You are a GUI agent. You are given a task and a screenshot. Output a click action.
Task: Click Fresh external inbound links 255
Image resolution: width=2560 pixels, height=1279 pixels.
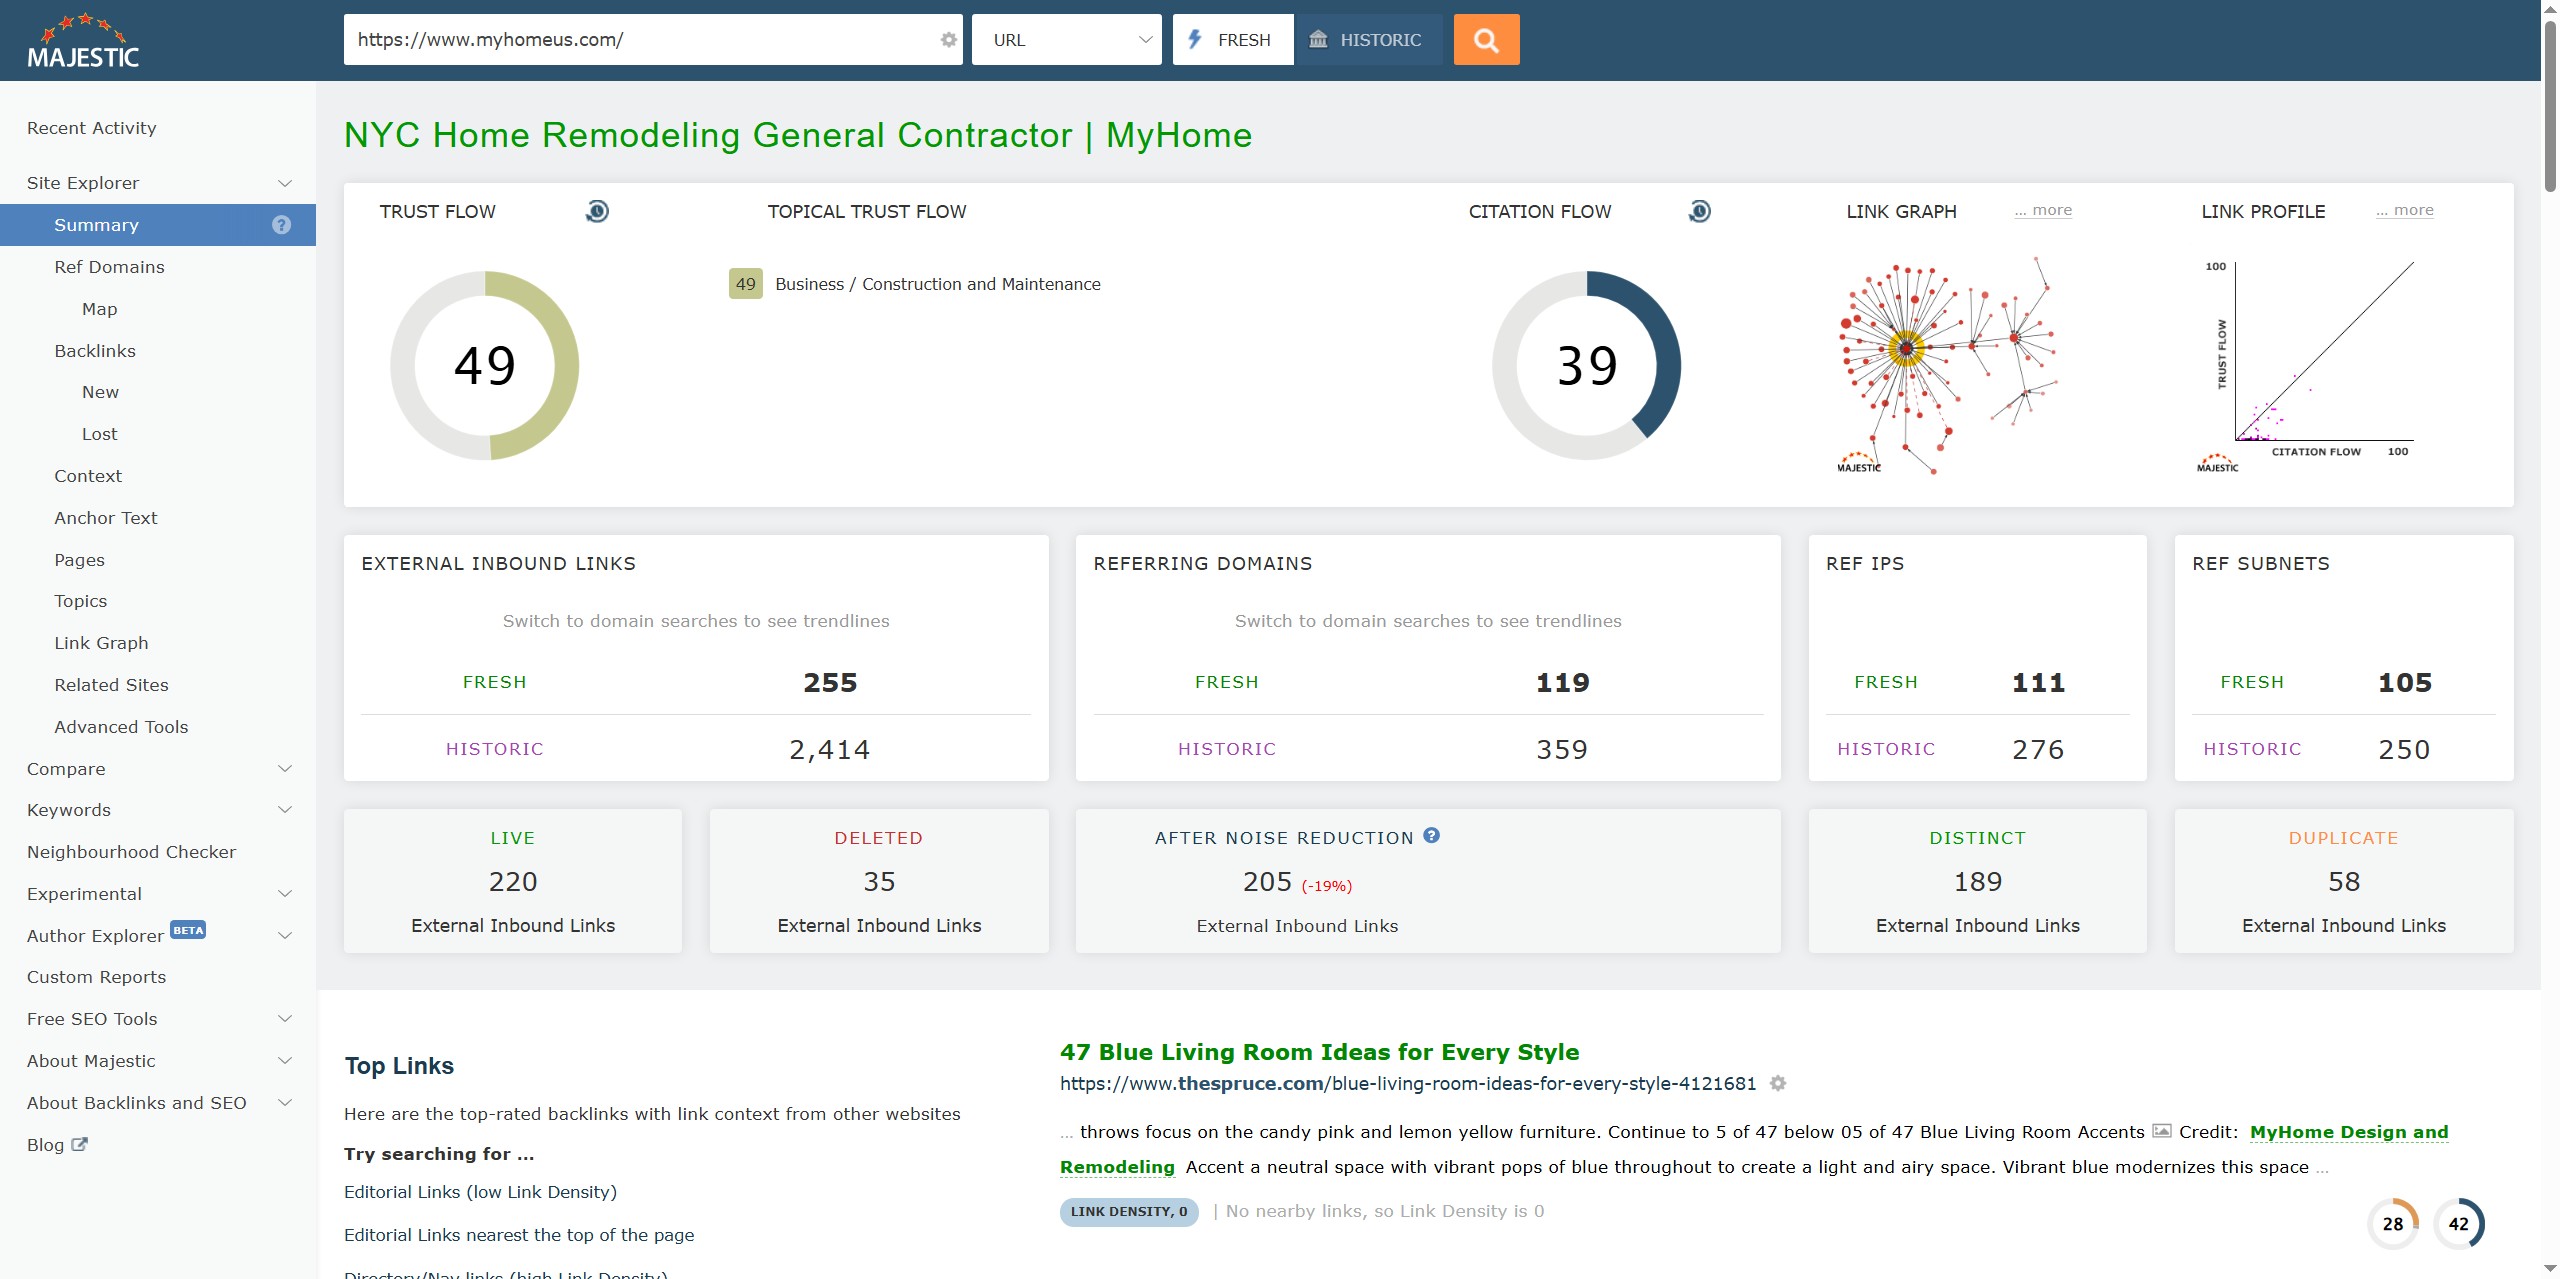(830, 682)
